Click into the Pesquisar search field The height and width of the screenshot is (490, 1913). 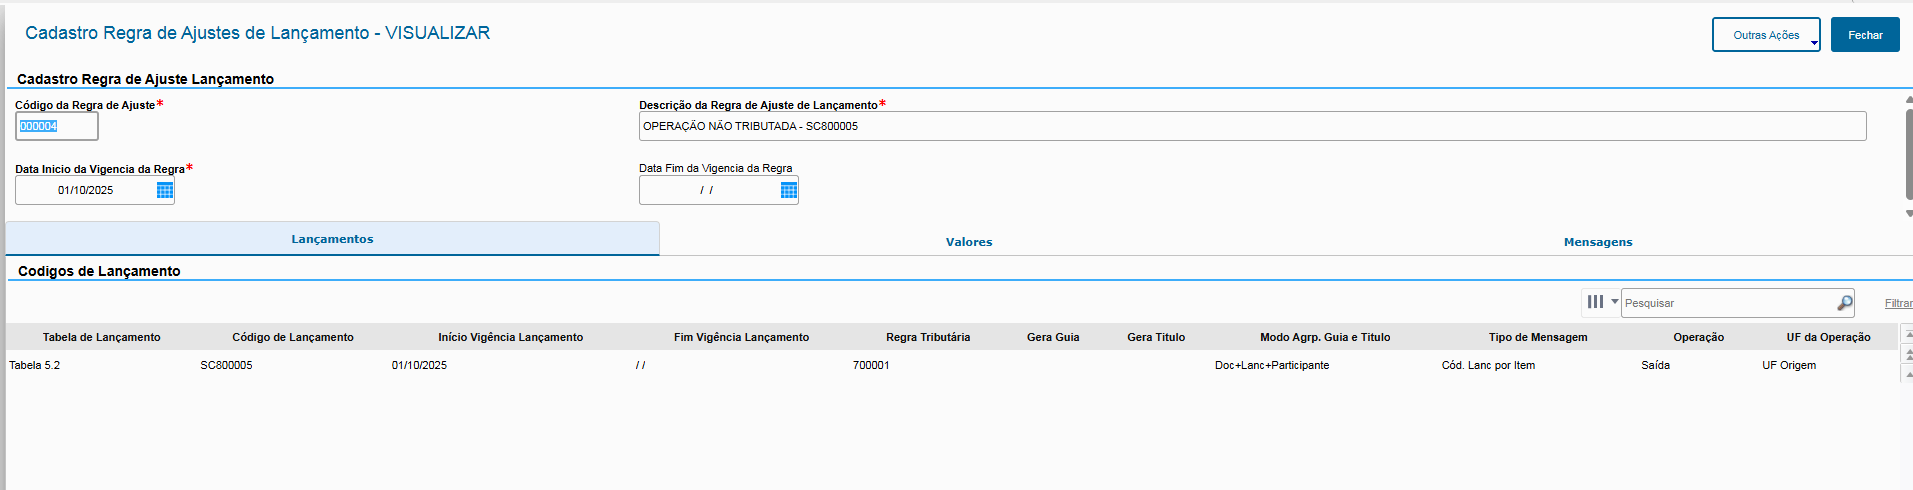[1727, 303]
